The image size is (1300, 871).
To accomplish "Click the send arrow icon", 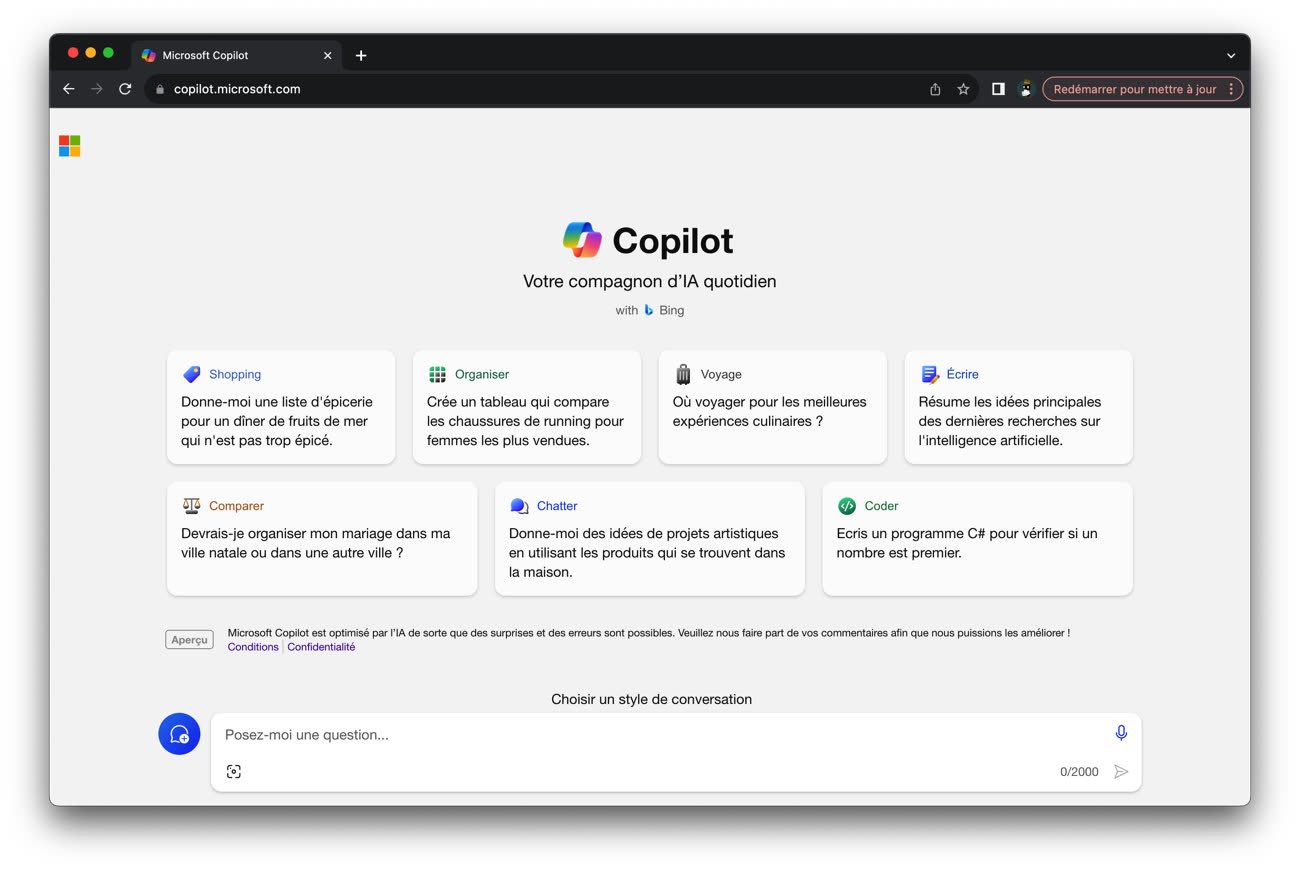I will click(1121, 771).
